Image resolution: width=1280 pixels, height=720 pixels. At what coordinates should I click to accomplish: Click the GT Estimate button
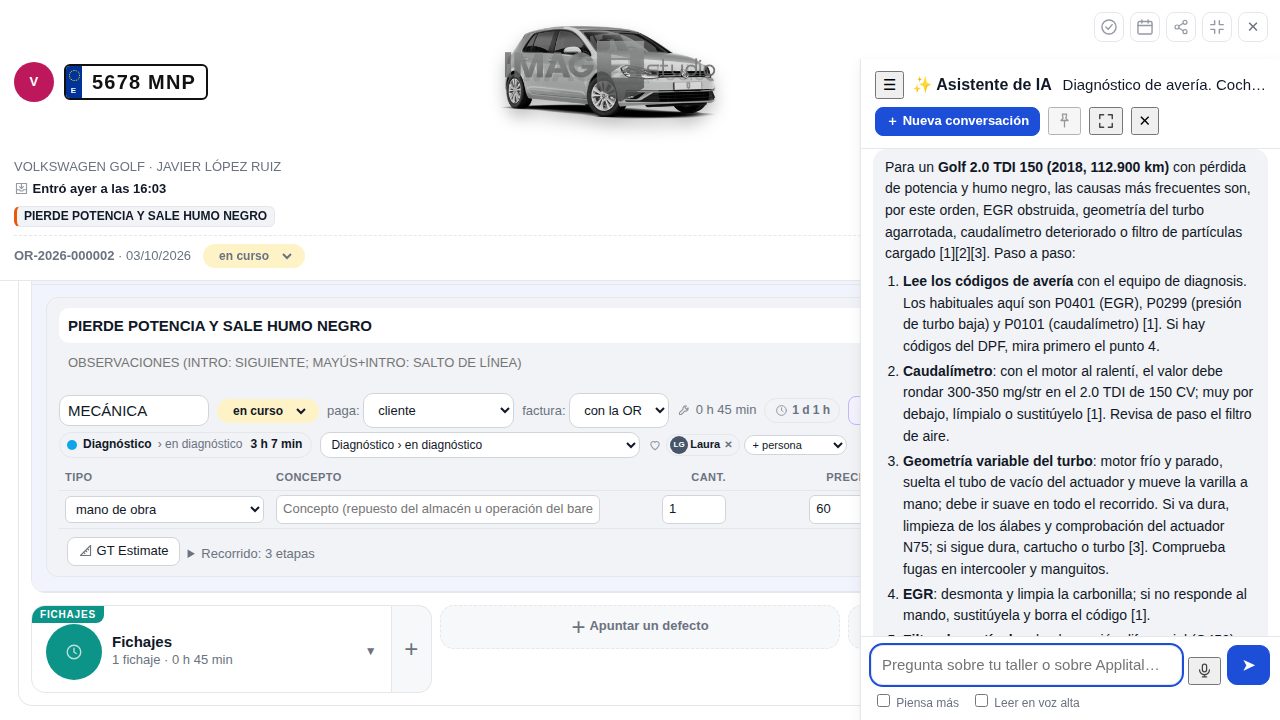124,551
